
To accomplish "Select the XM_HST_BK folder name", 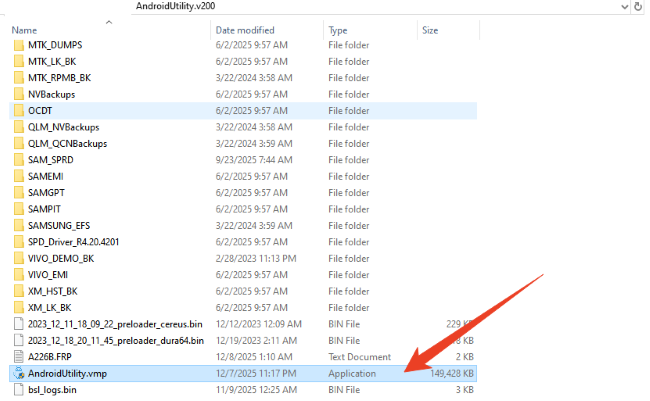I will pos(53,291).
